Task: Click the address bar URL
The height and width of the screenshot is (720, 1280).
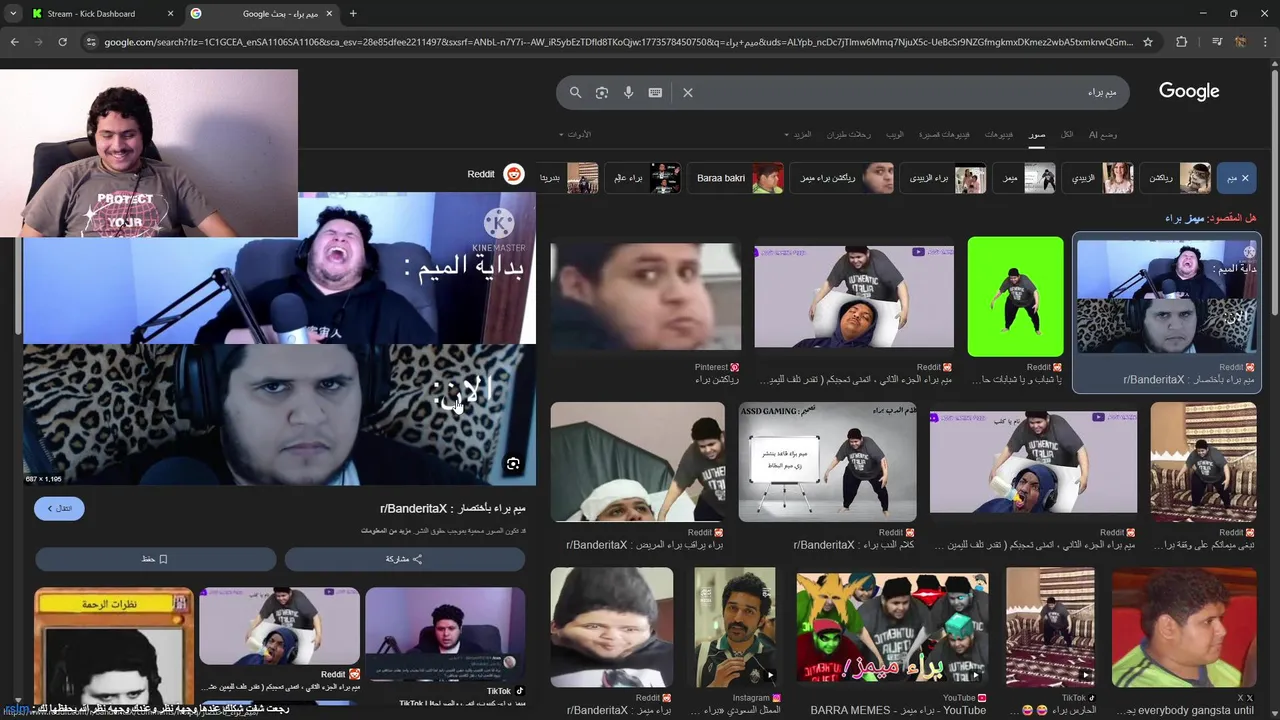Action: coord(618,42)
